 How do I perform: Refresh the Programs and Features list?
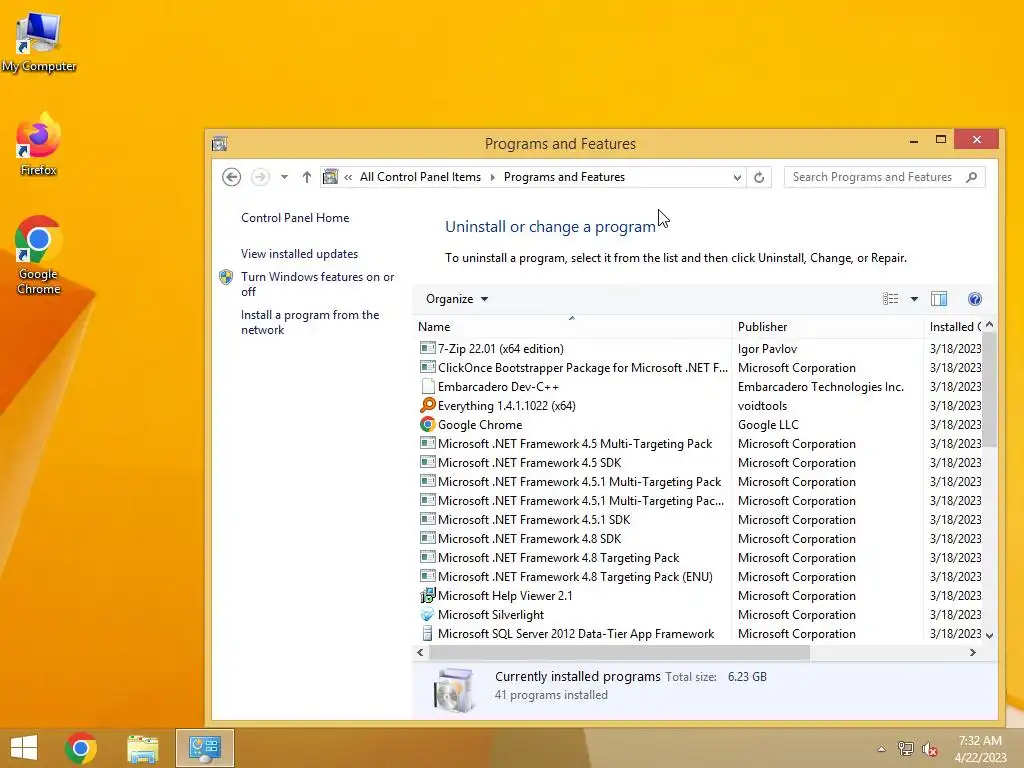(x=759, y=177)
